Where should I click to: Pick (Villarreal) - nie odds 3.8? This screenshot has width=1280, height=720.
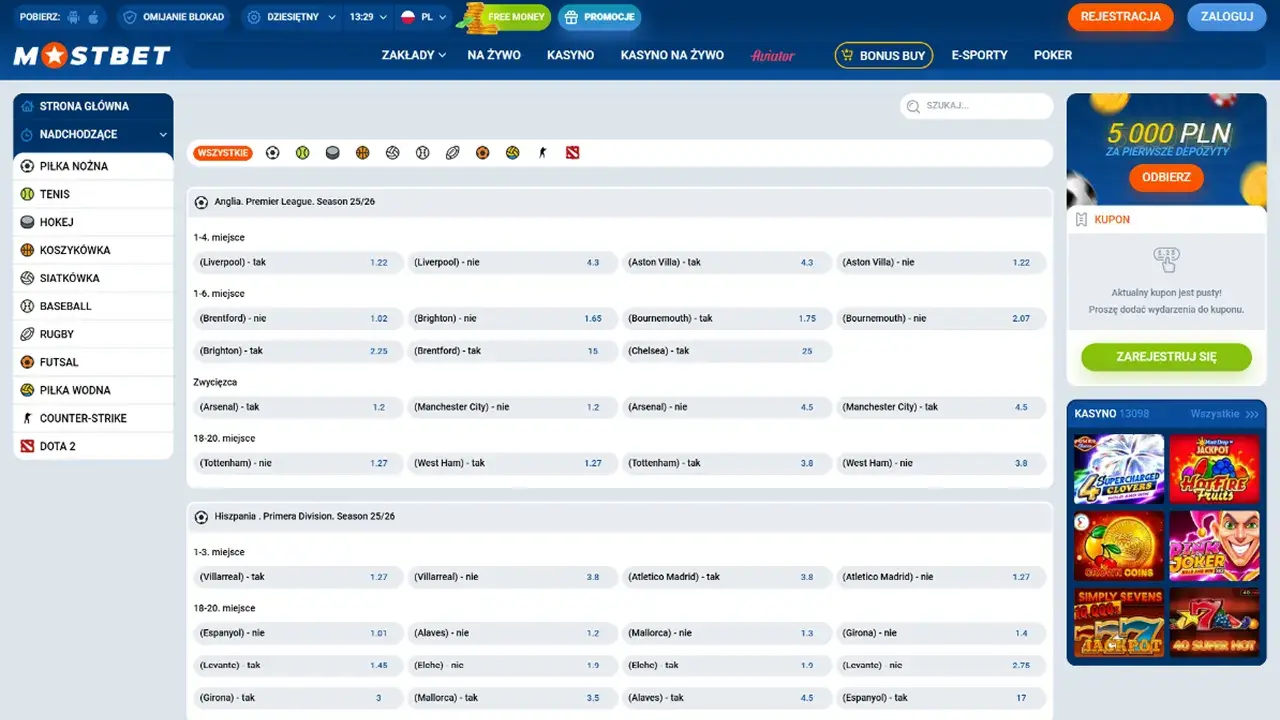512,577
